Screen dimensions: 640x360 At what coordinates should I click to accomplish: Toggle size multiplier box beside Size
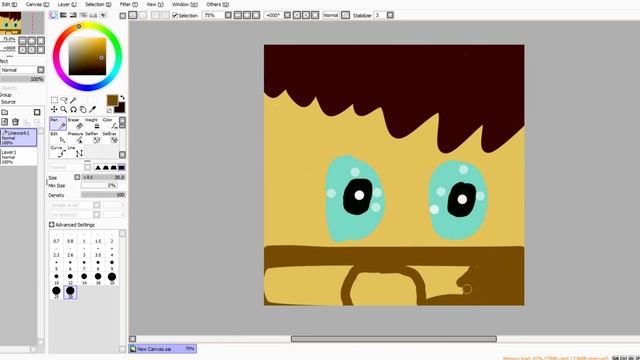tap(77, 177)
